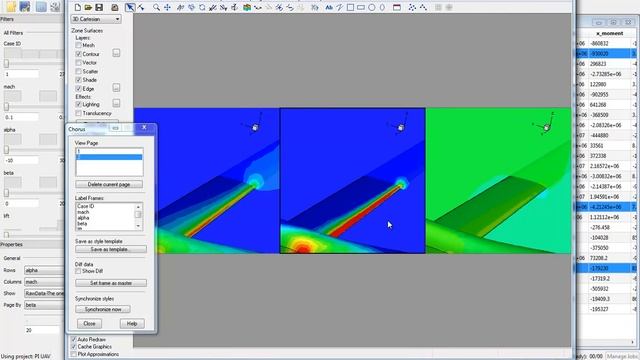
Task: Click the Open file folder icon
Action: click(88, 7)
